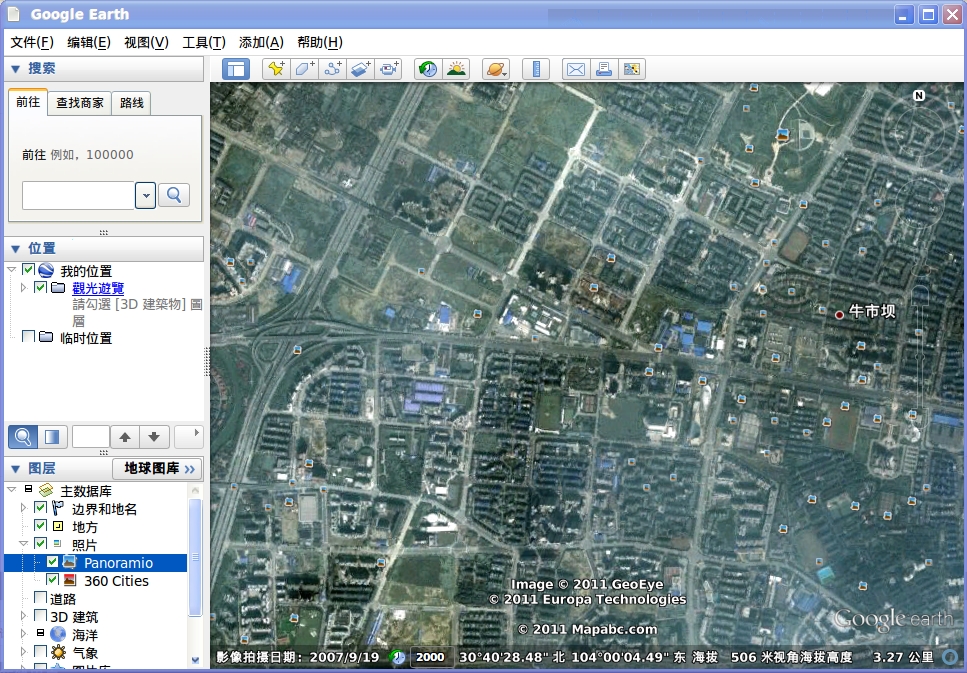The width and height of the screenshot is (967, 673).
Task: Add a polygon using the toolbar
Action: (305, 69)
